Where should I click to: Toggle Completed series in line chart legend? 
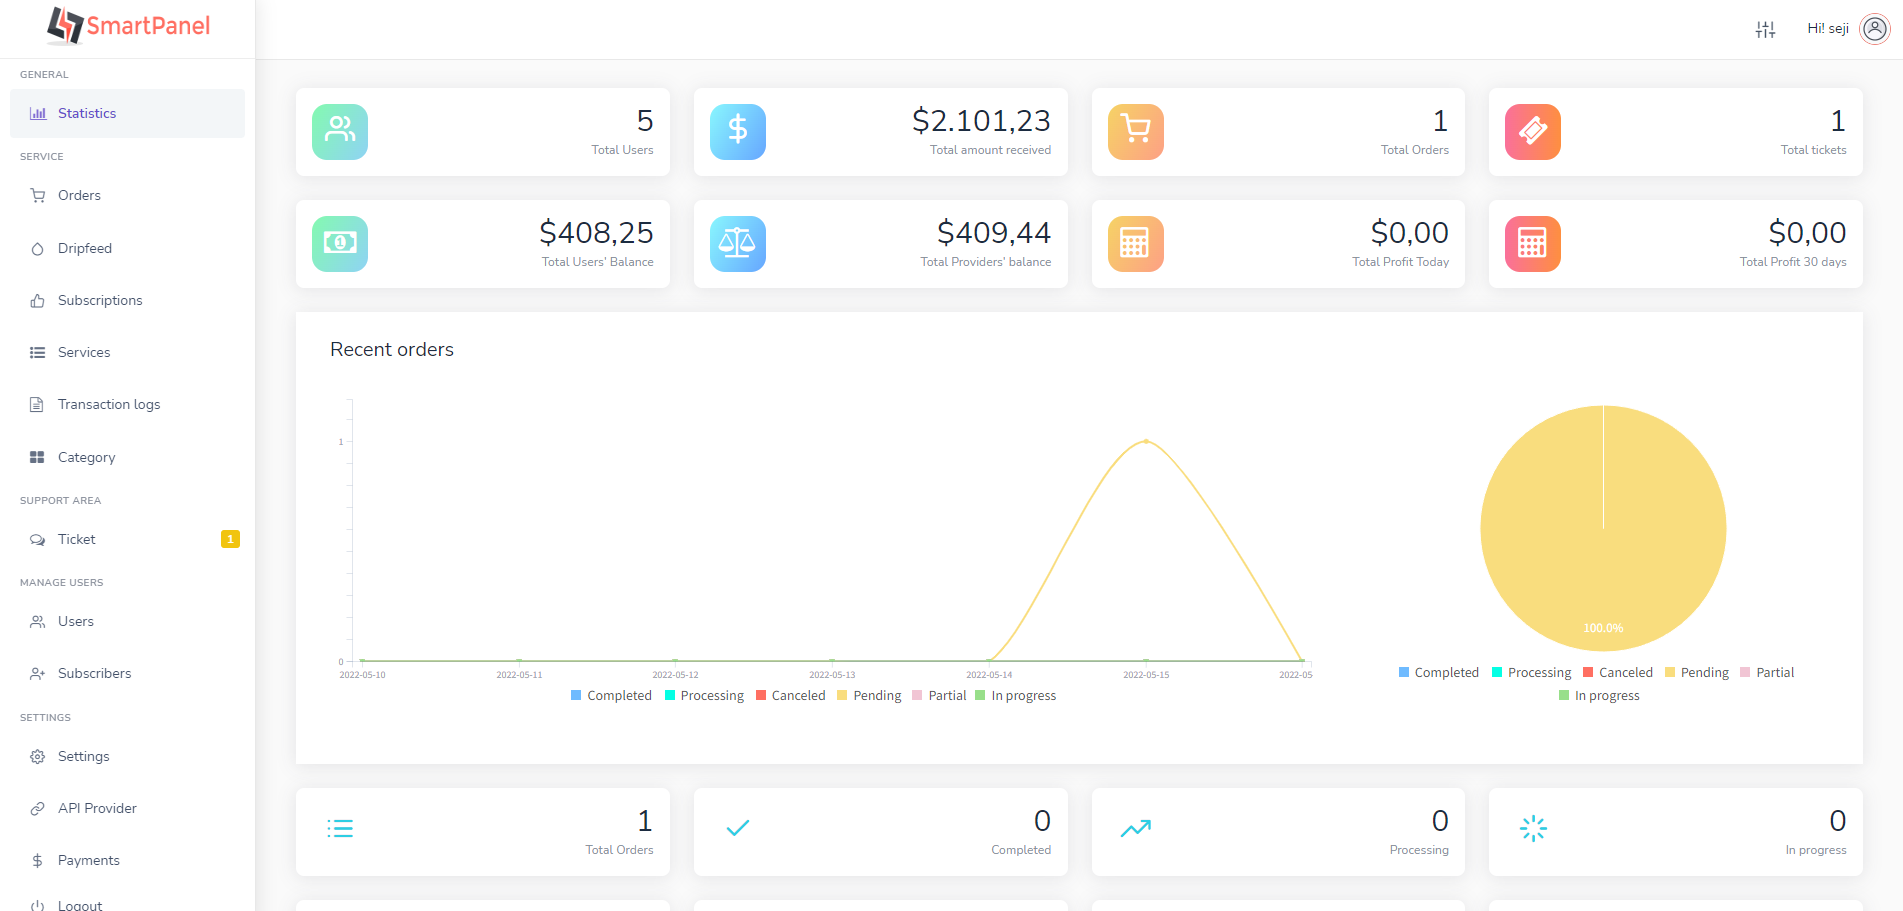pyautogui.click(x=611, y=696)
